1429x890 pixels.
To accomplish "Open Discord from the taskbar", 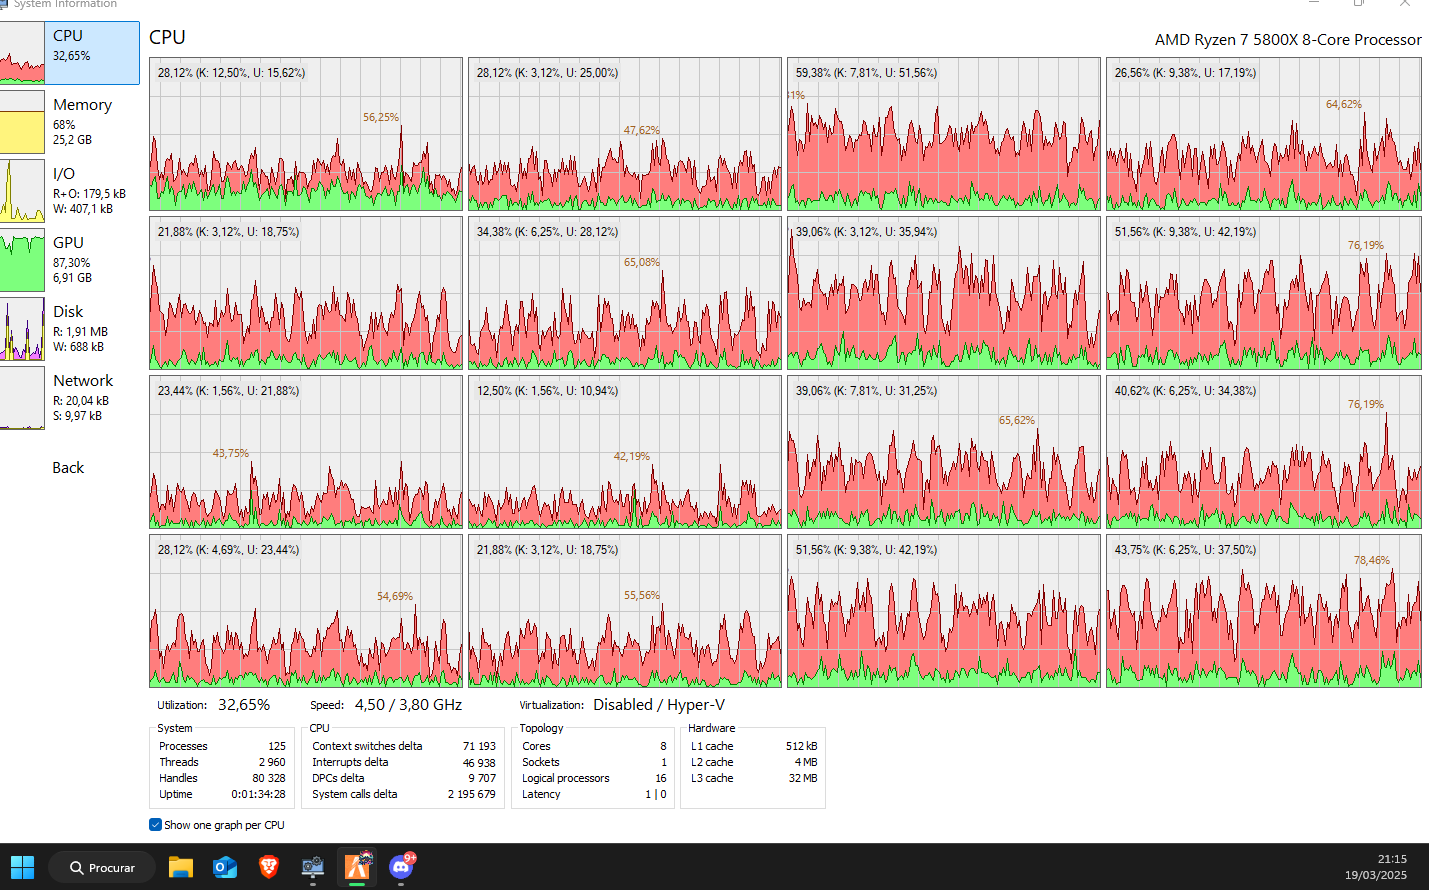I will (x=401, y=867).
